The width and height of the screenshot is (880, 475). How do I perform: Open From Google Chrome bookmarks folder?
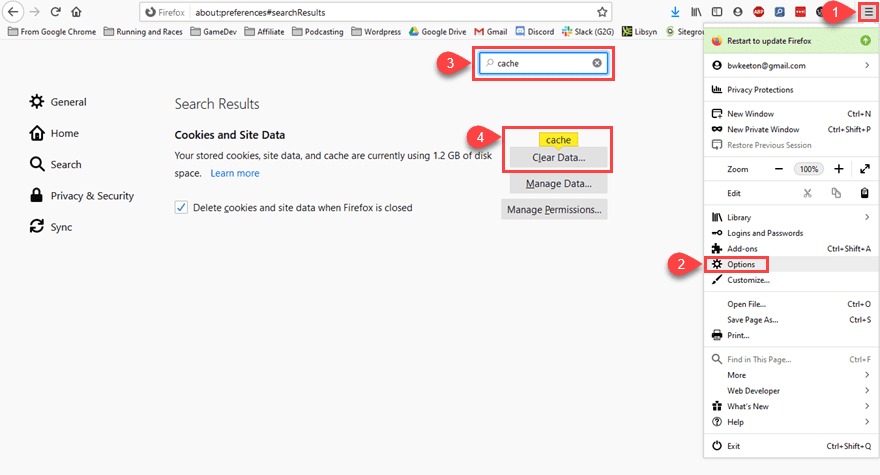[52, 31]
